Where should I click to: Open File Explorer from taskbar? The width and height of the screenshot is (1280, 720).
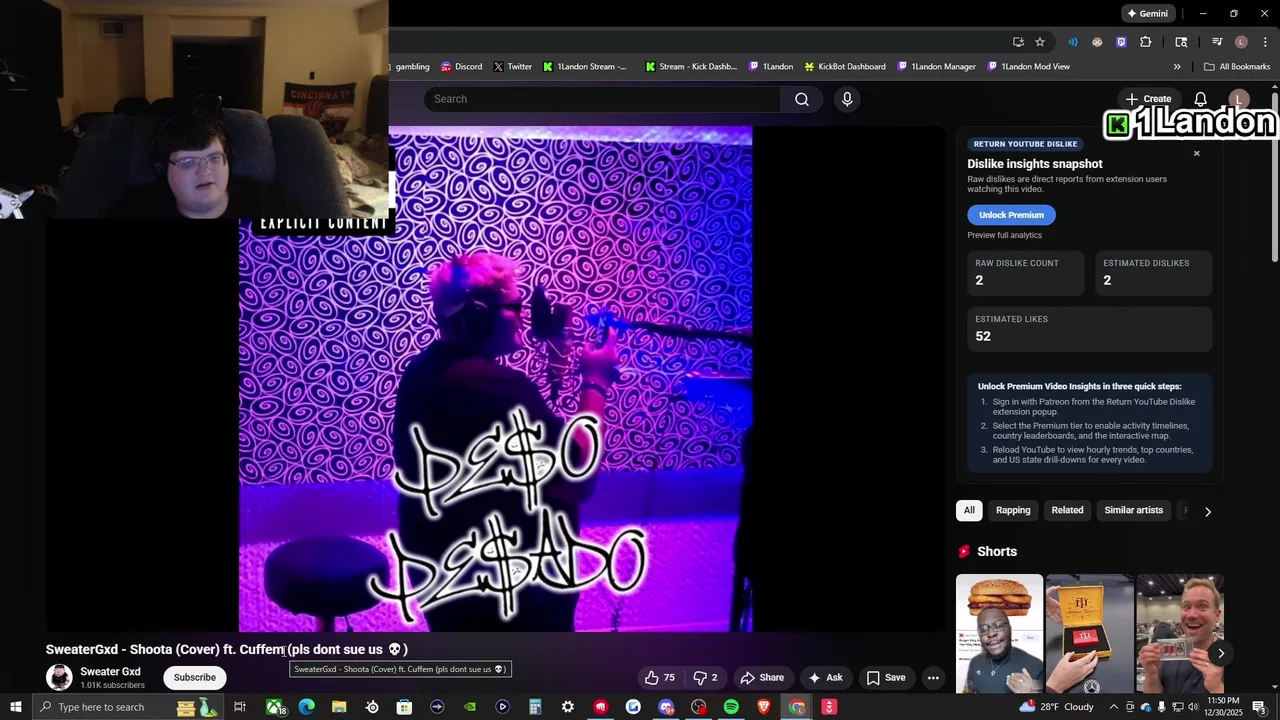coord(339,707)
